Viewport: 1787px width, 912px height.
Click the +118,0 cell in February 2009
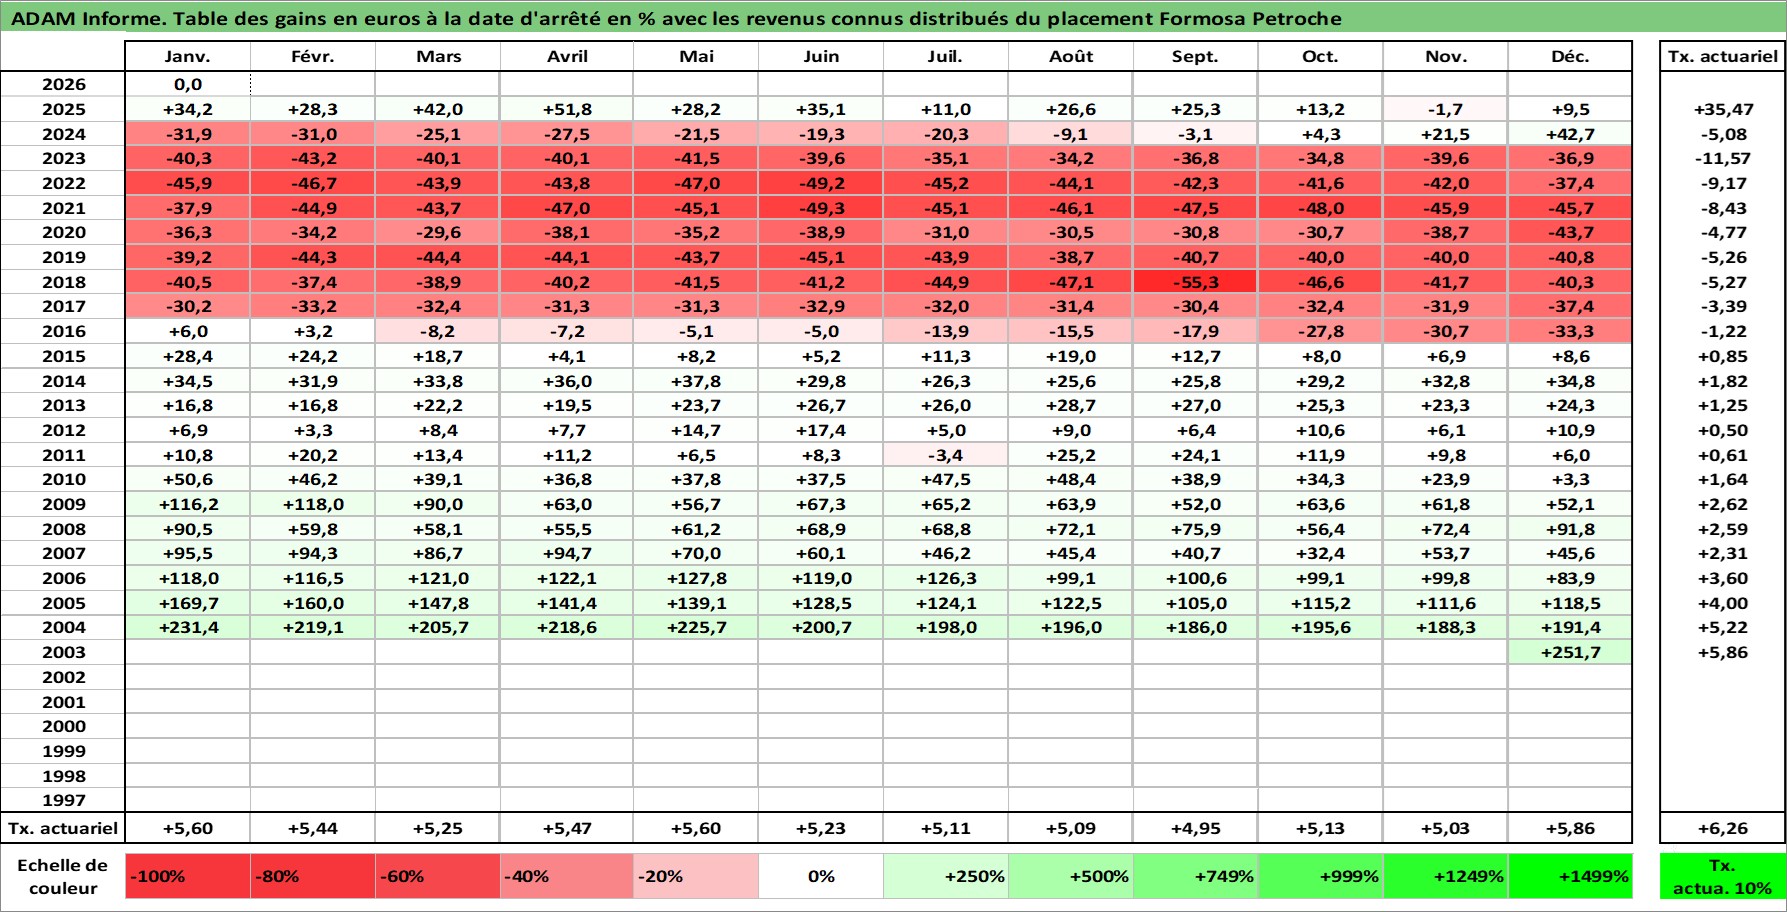(313, 504)
